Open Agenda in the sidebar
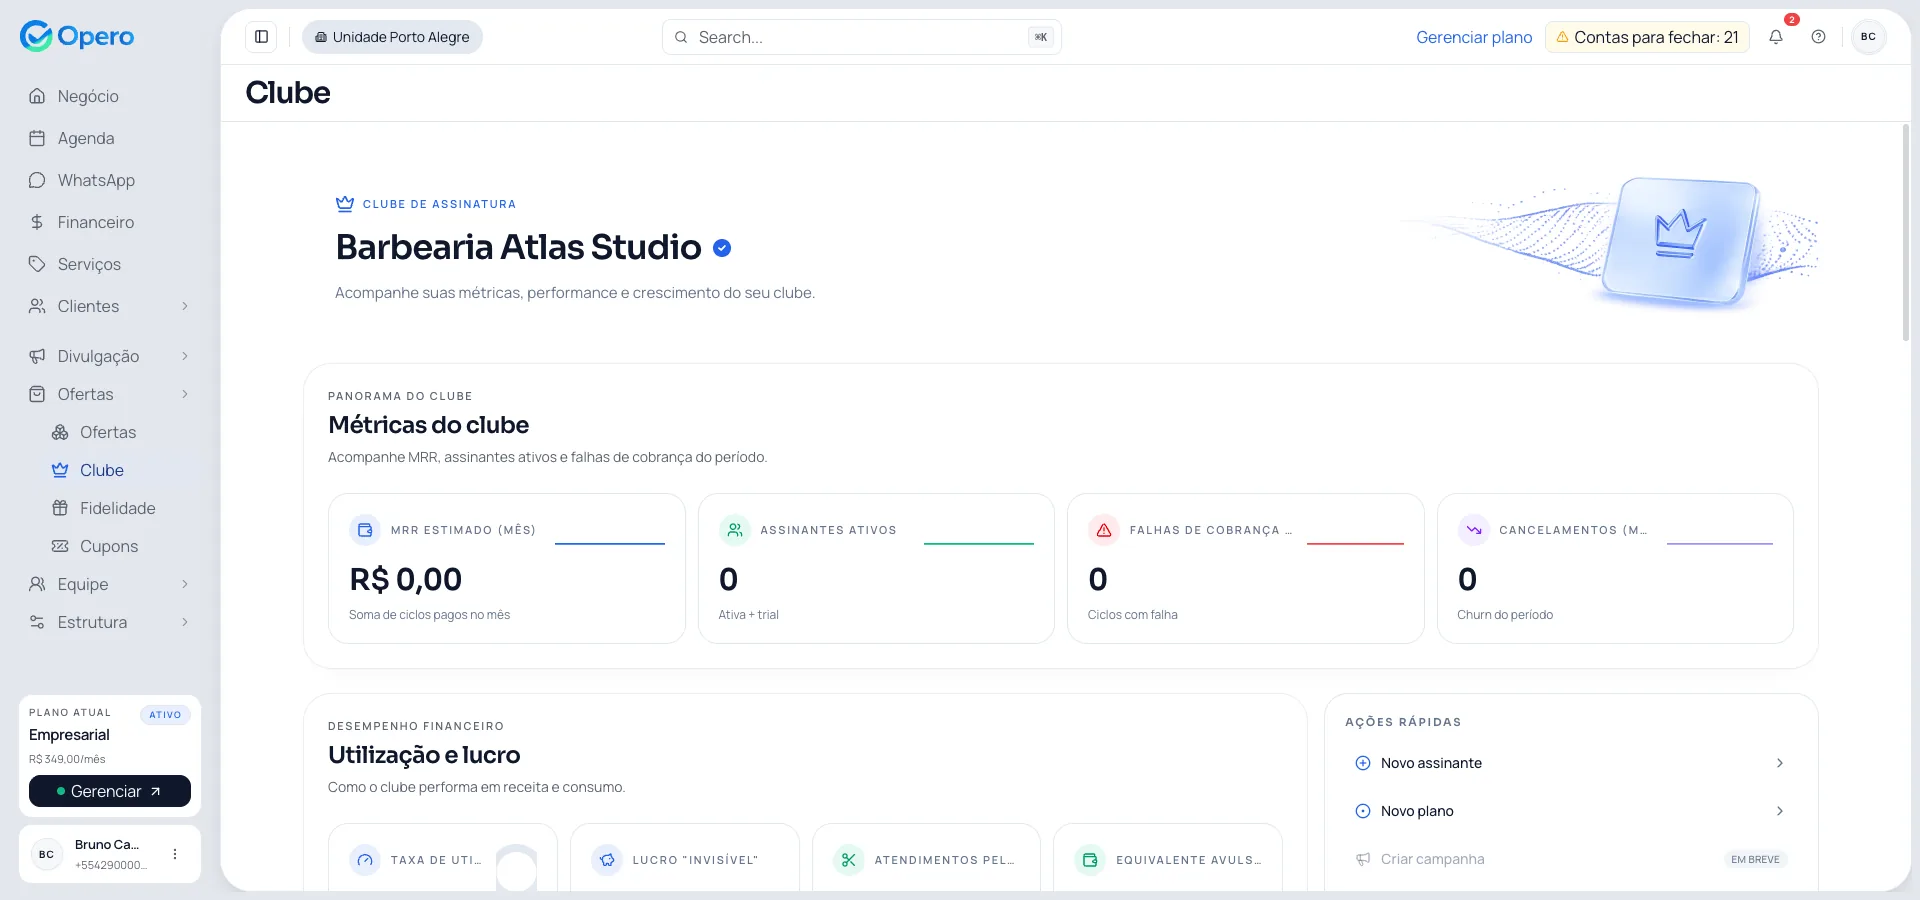 click(x=110, y=138)
